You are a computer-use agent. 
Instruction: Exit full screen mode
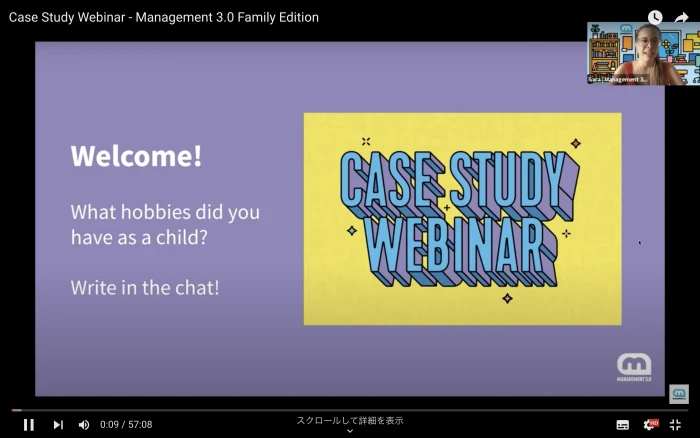(x=676, y=424)
